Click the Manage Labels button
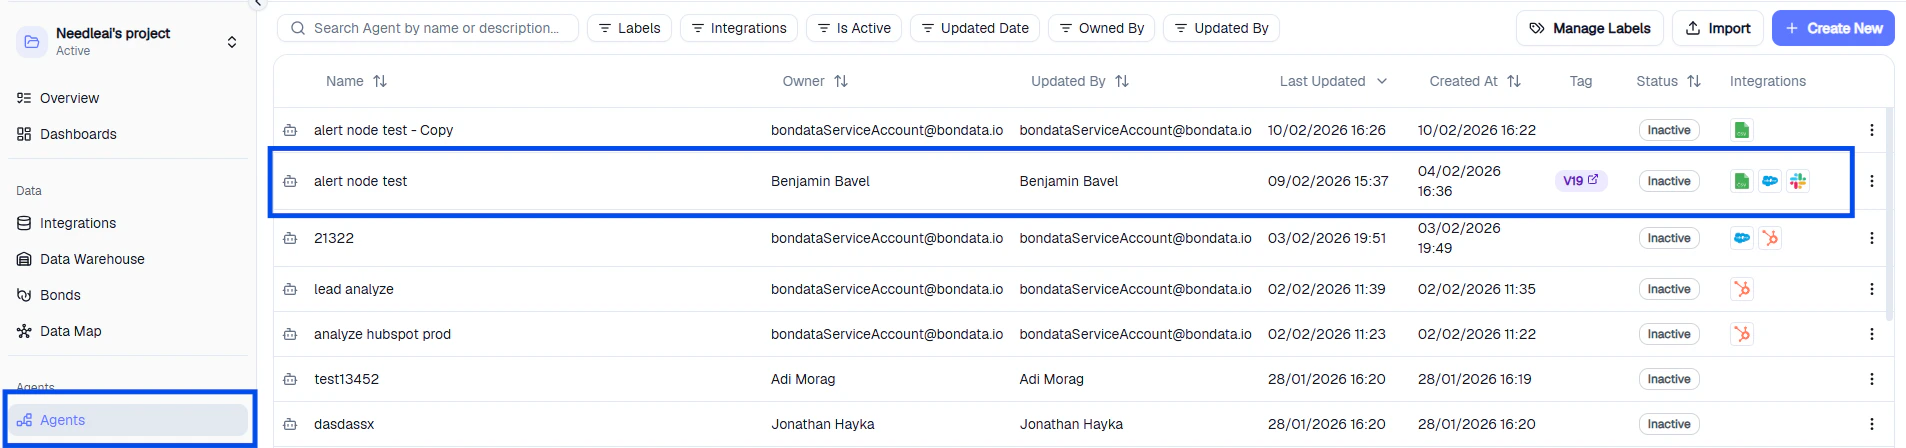 [1589, 28]
